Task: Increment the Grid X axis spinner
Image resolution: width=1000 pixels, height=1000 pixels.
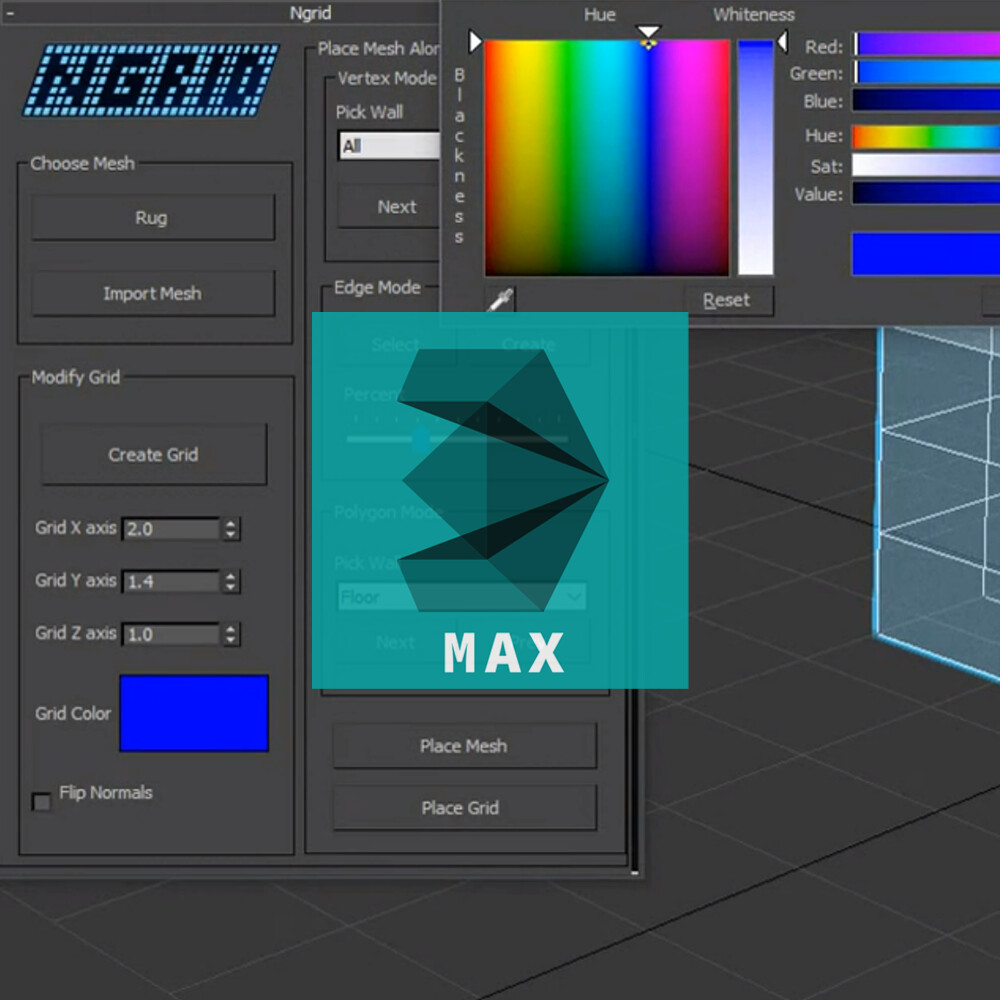Action: (x=229, y=524)
